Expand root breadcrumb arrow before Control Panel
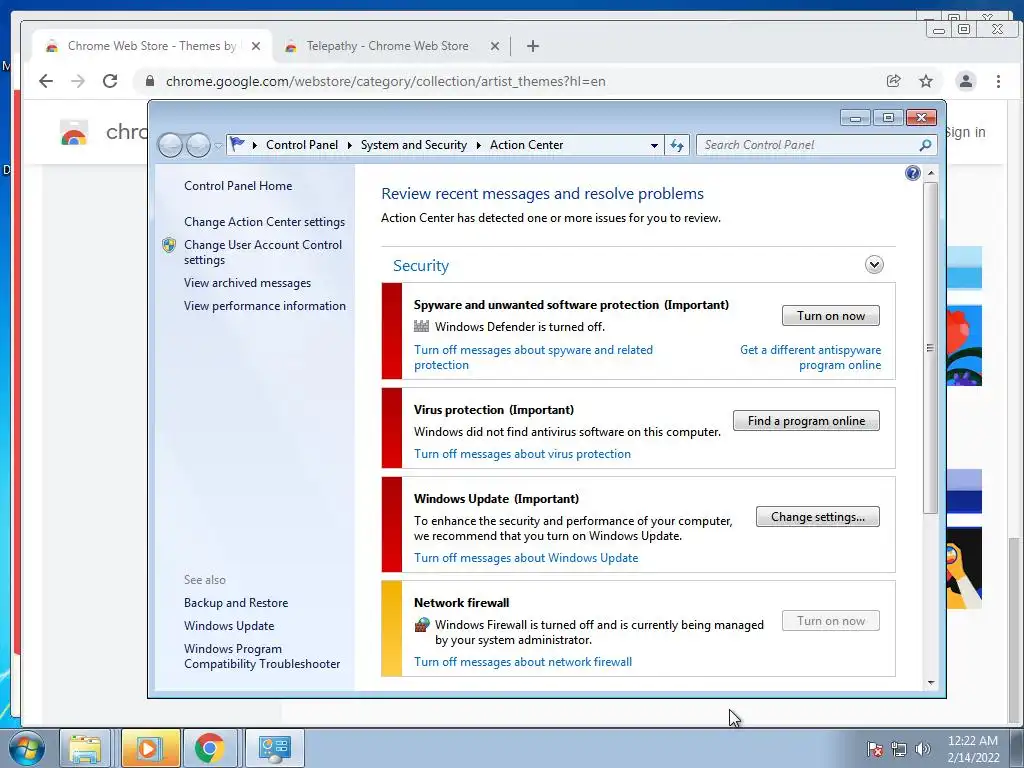 coord(255,145)
